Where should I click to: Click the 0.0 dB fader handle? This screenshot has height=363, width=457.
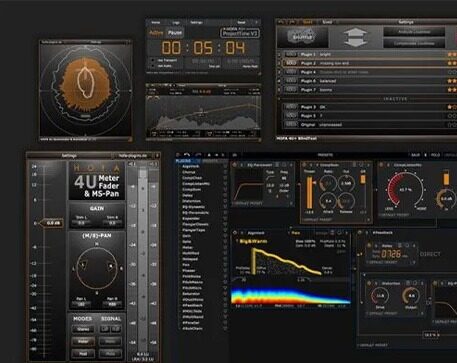click(51, 223)
